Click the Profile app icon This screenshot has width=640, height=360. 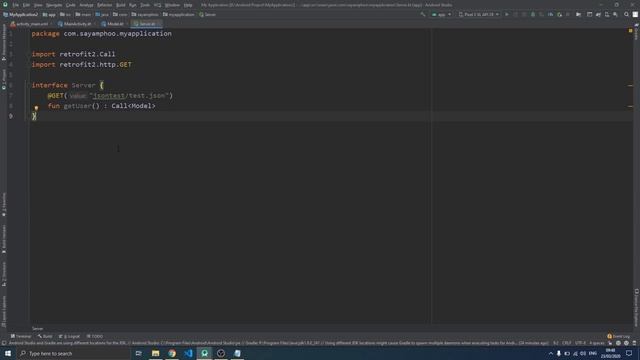(550, 14)
